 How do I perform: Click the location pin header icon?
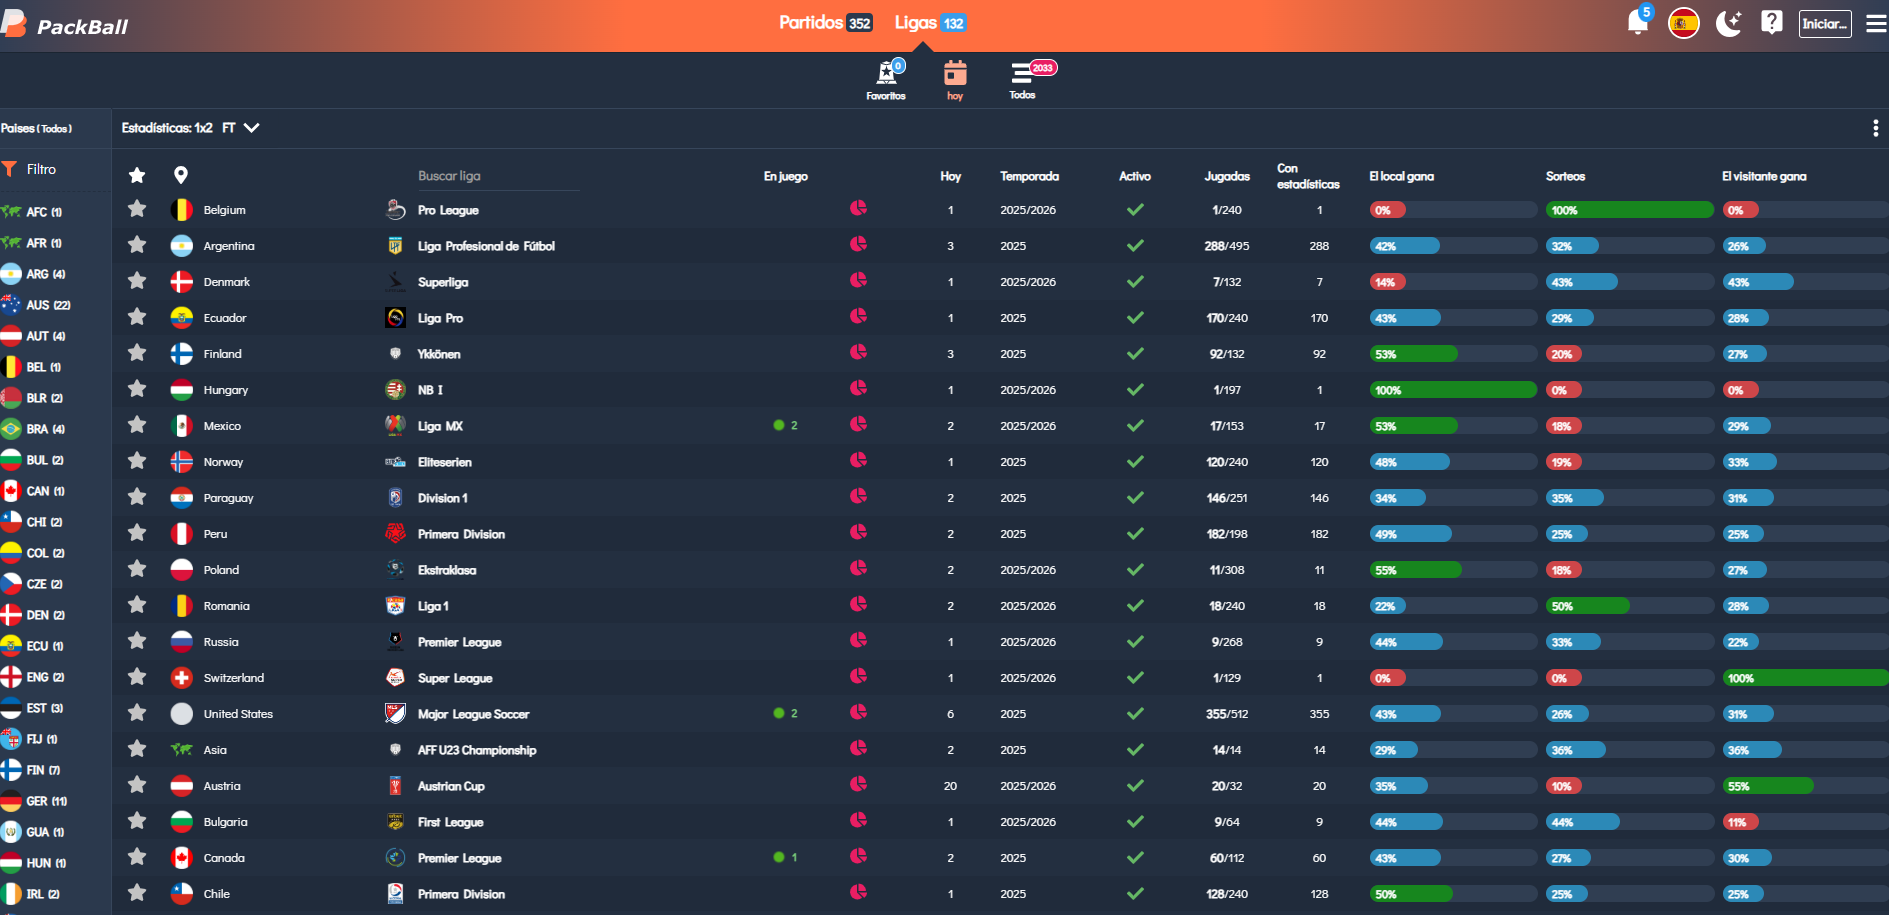pyautogui.click(x=181, y=176)
